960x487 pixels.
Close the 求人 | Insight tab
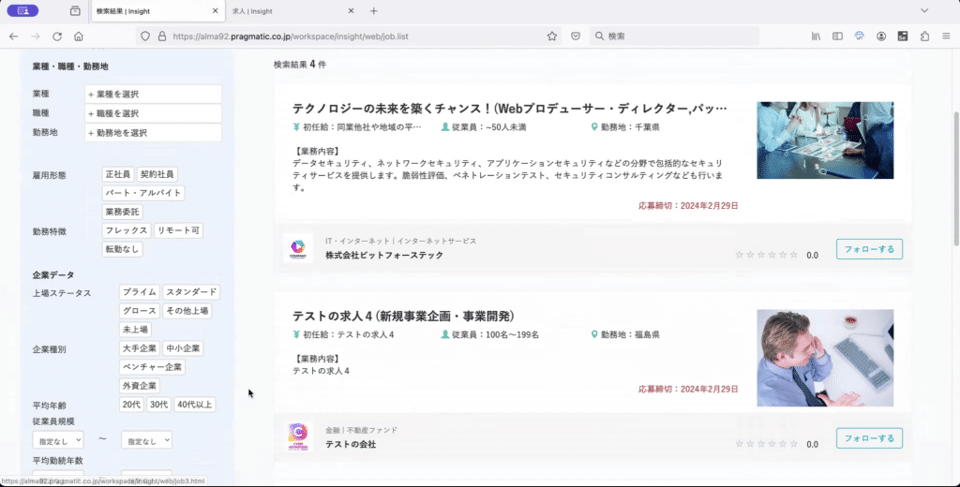click(351, 11)
